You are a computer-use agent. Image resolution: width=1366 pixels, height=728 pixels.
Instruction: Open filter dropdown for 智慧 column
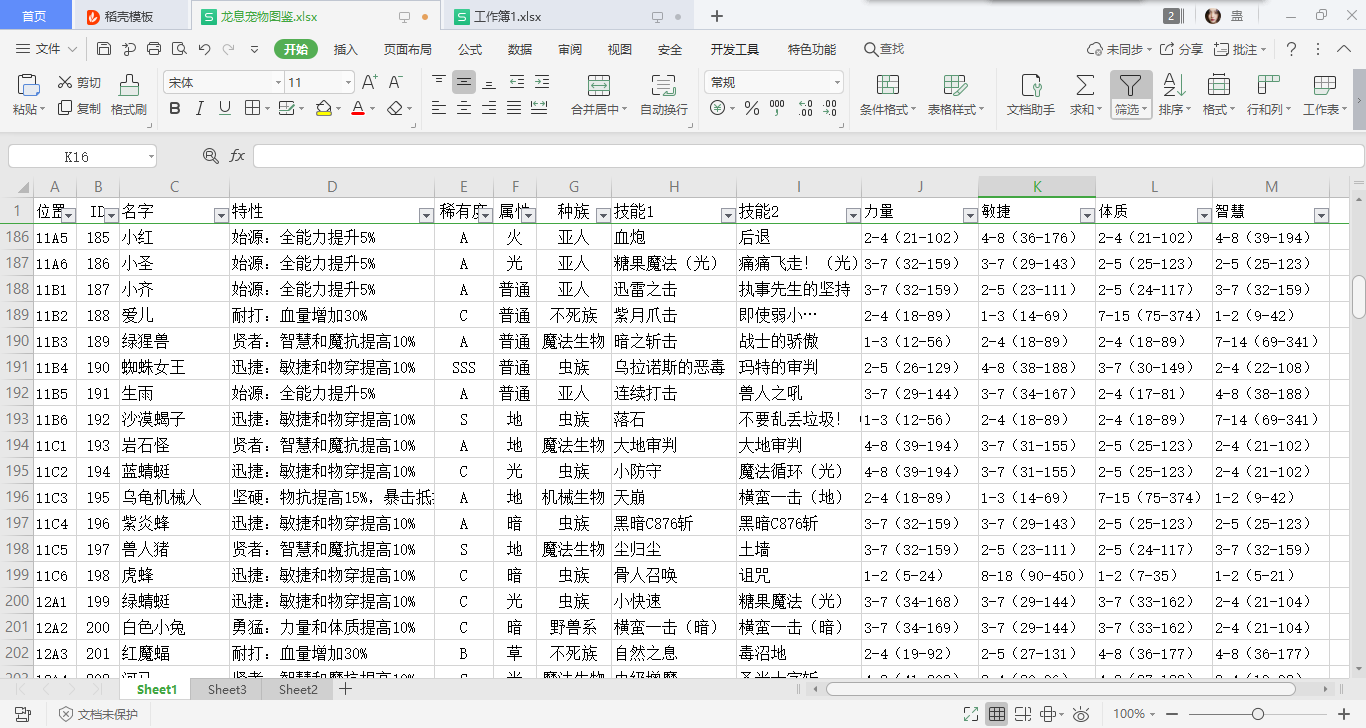tap(1321, 215)
